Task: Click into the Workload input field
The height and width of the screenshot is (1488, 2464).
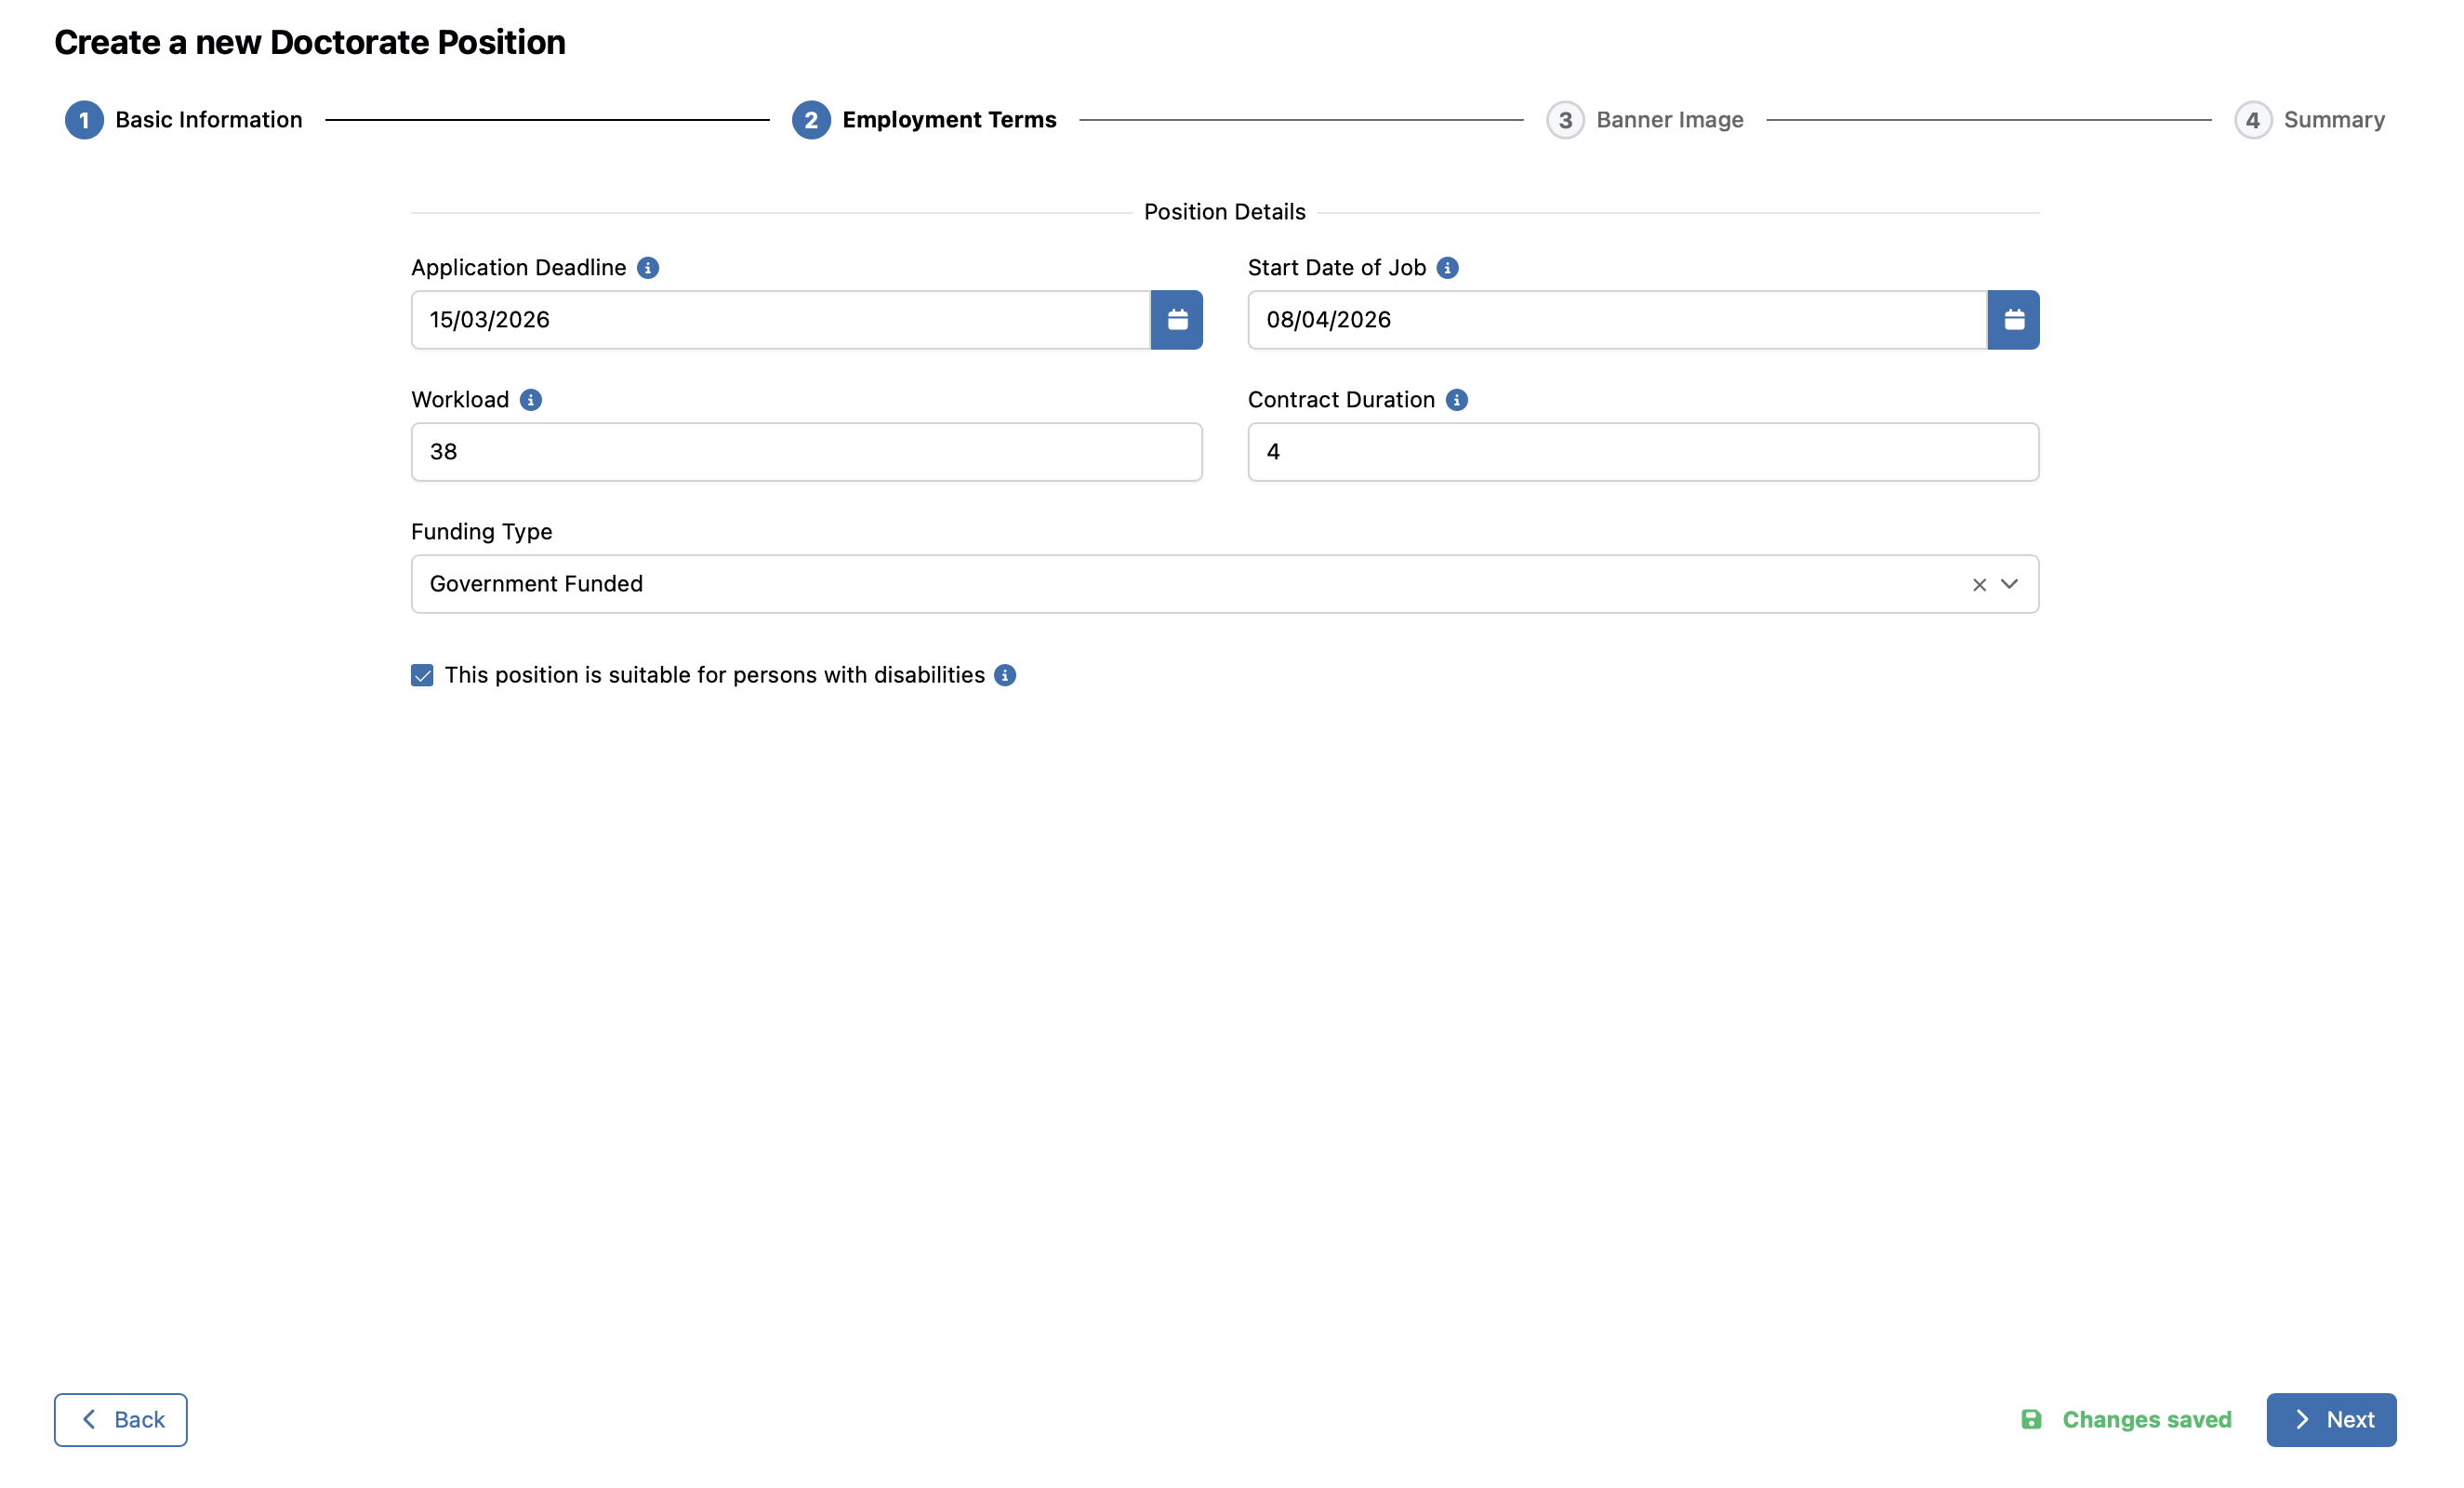Action: pyautogui.click(x=806, y=452)
